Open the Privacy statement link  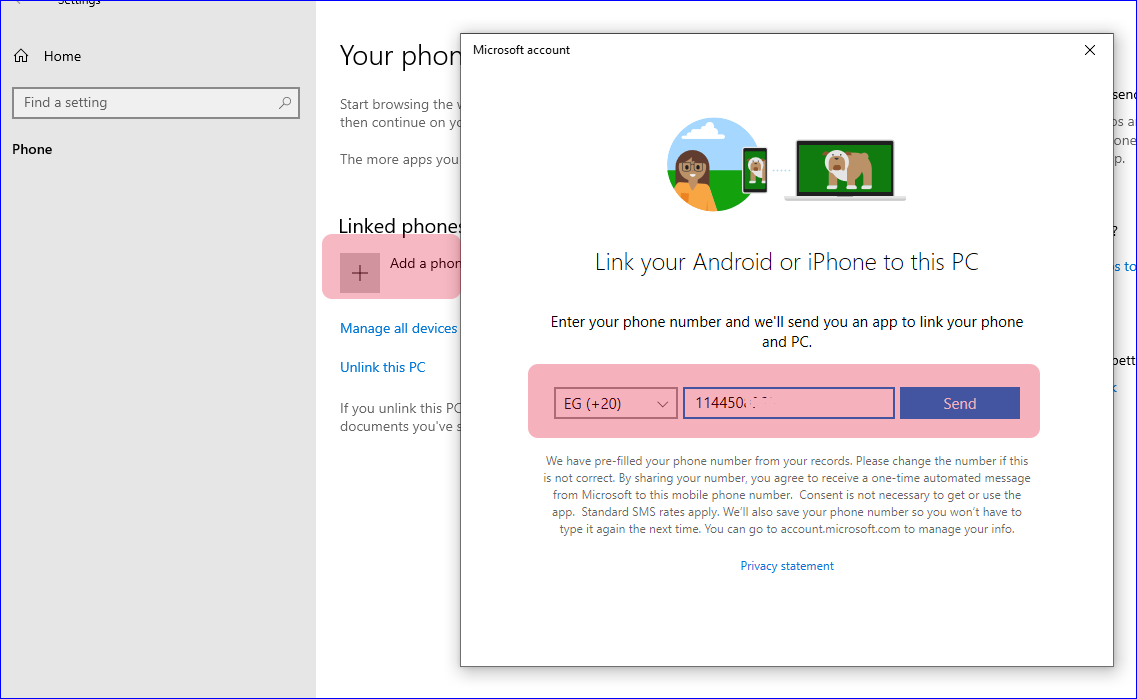(787, 566)
